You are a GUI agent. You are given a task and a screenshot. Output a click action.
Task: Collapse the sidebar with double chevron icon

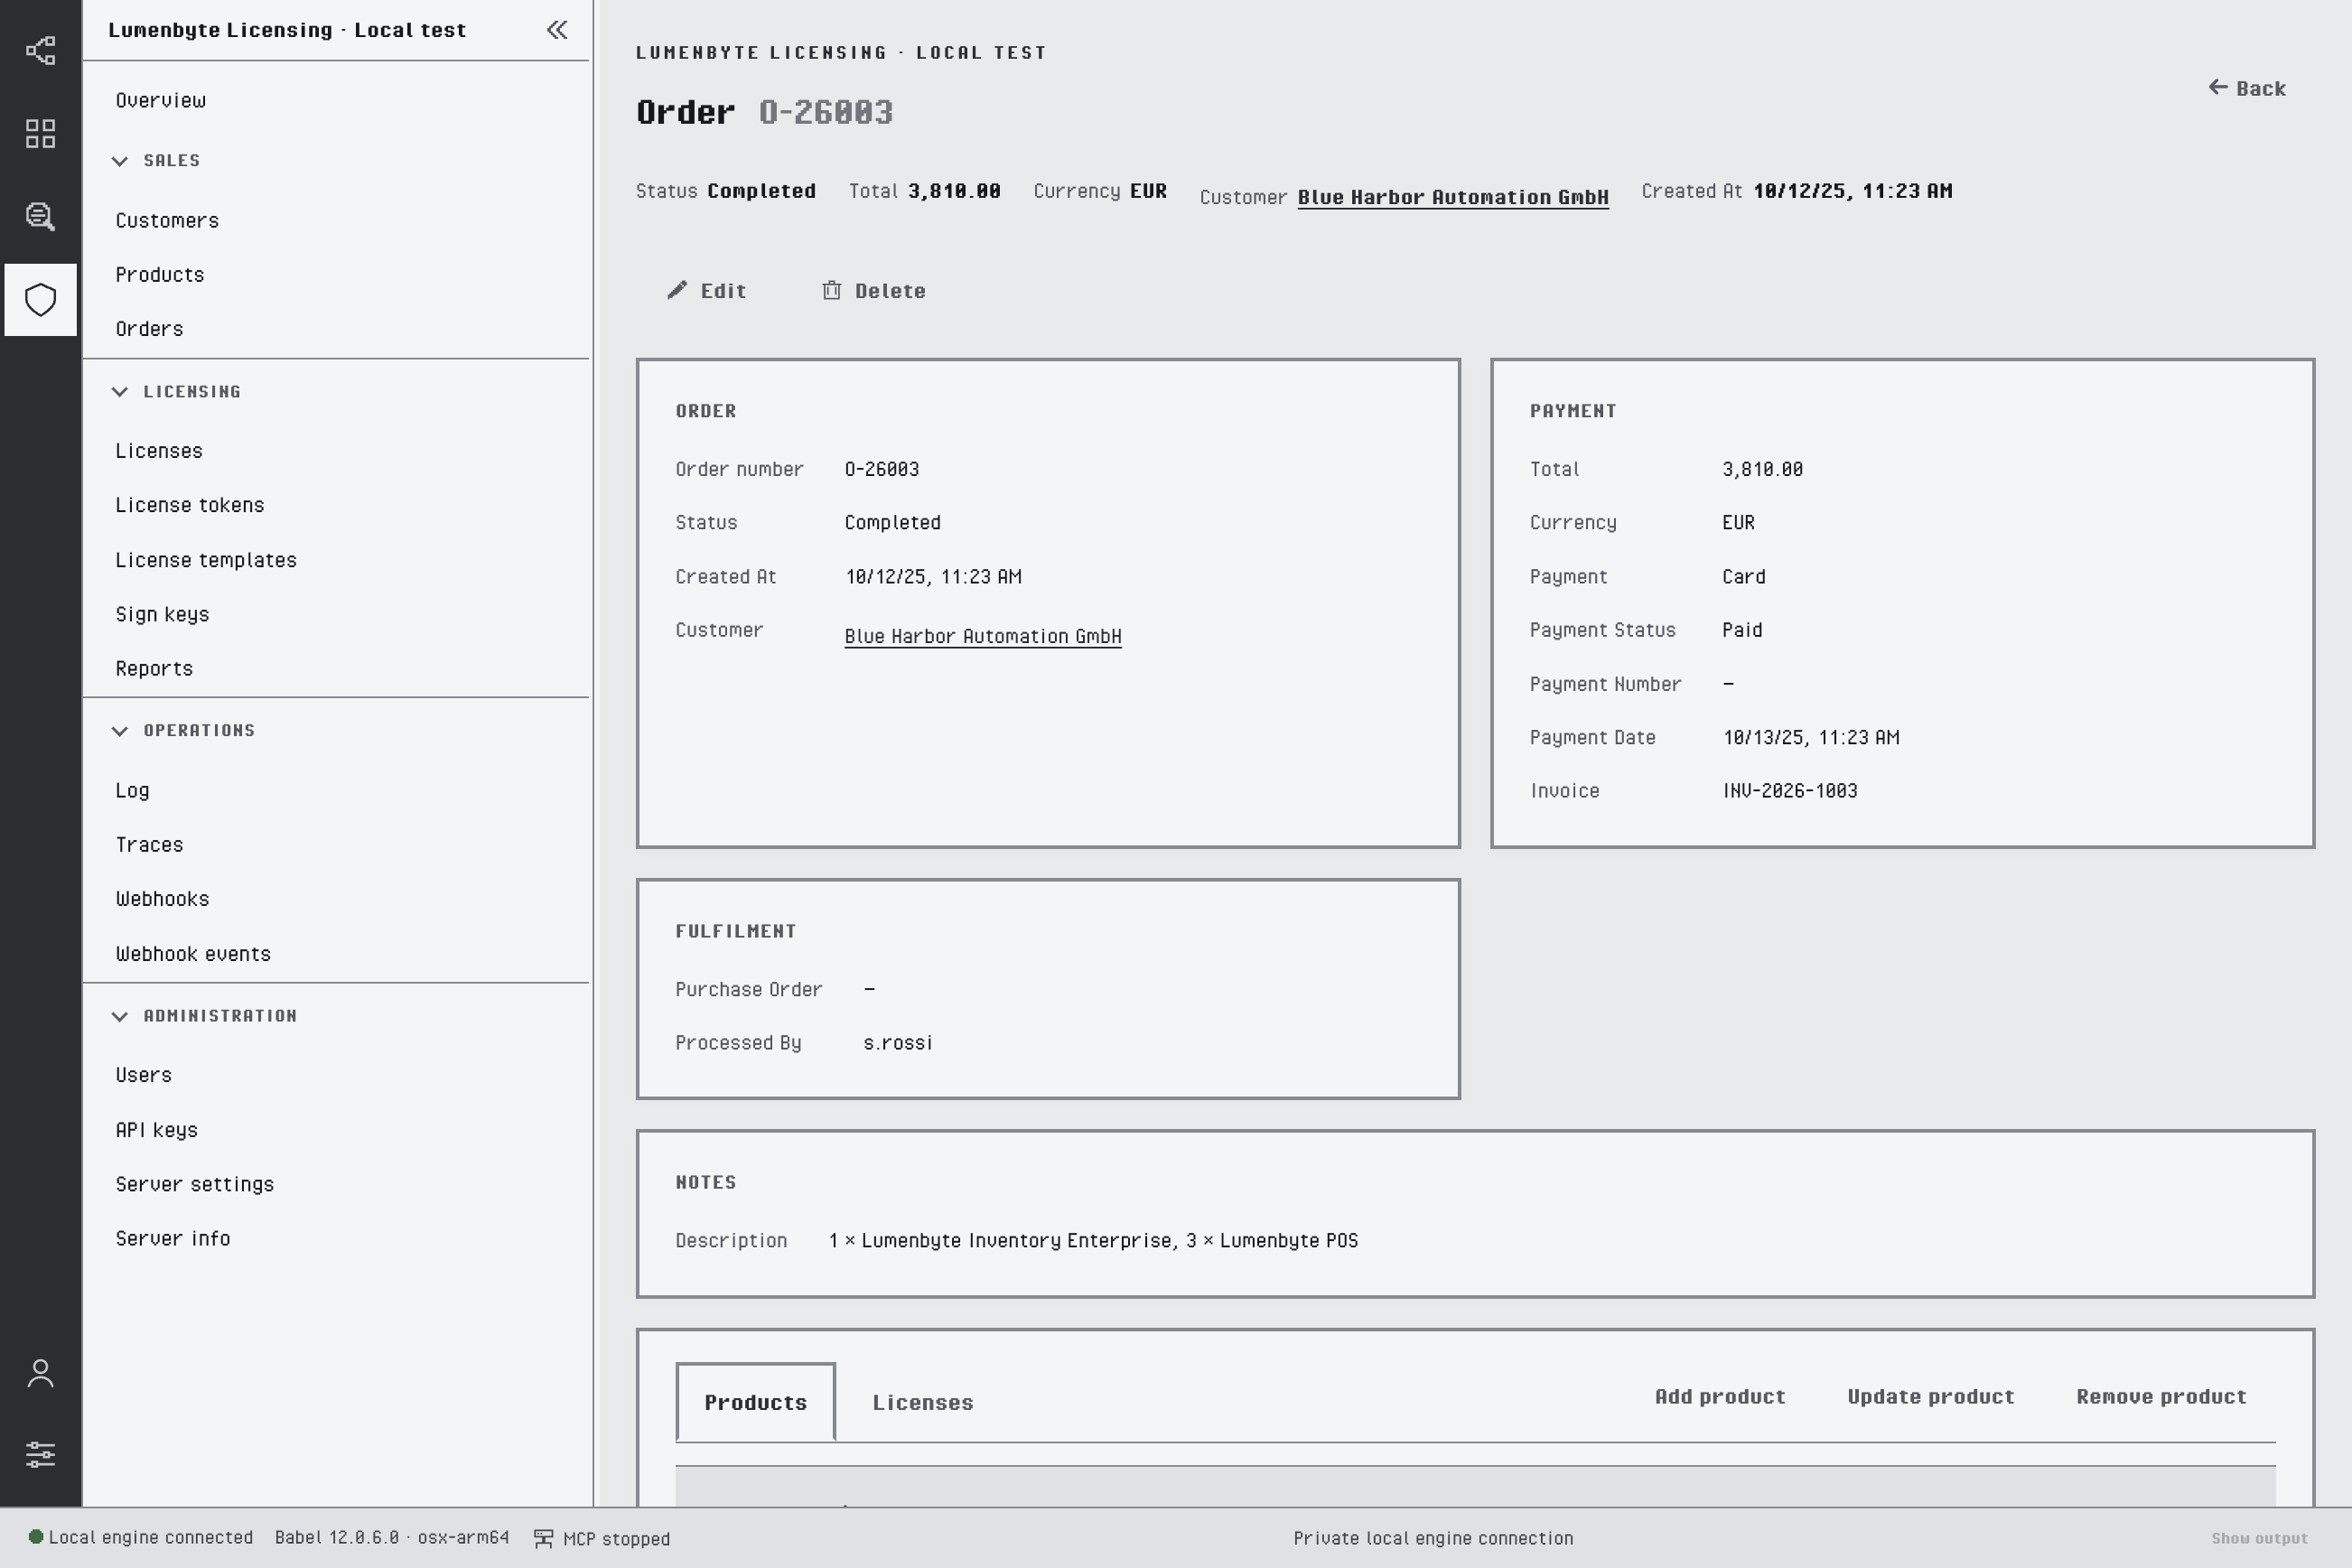point(557,30)
